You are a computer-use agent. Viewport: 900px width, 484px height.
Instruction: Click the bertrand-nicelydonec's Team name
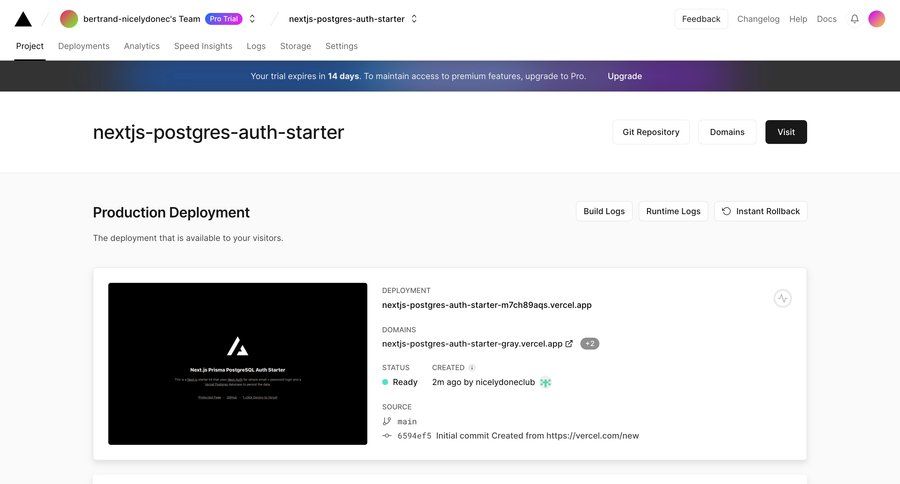click(142, 19)
